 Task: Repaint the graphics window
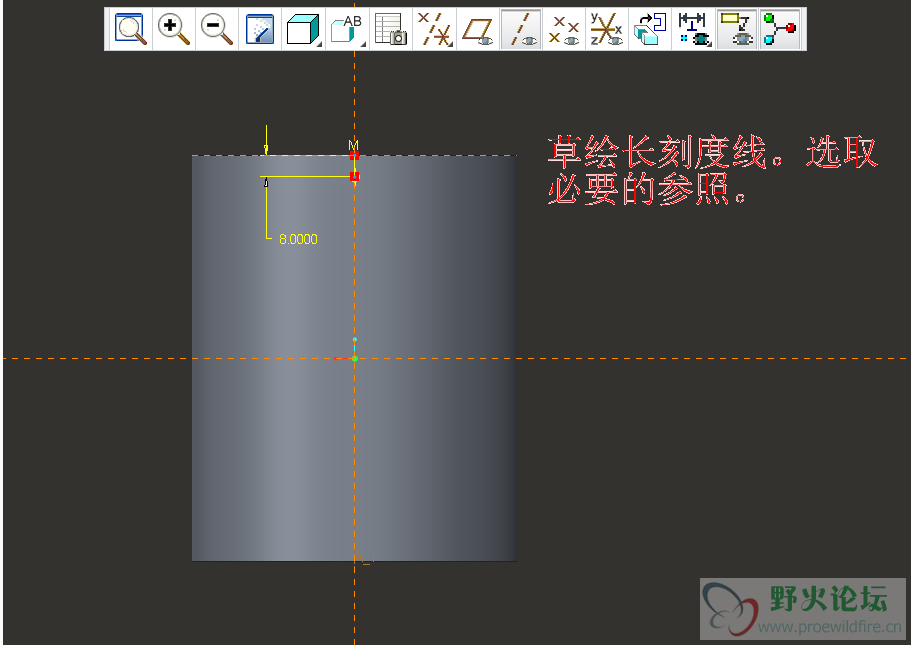tap(260, 29)
